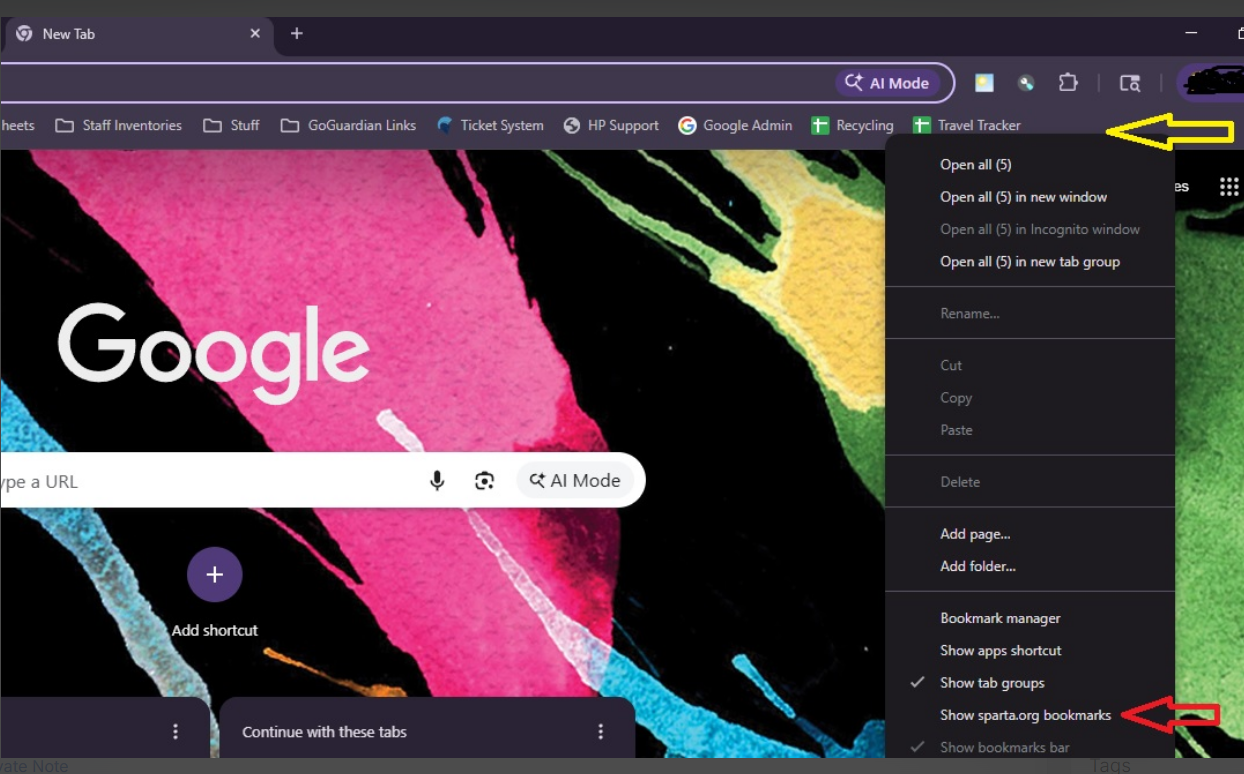
Task: Open the Google apps grid icon
Action: tap(1229, 187)
